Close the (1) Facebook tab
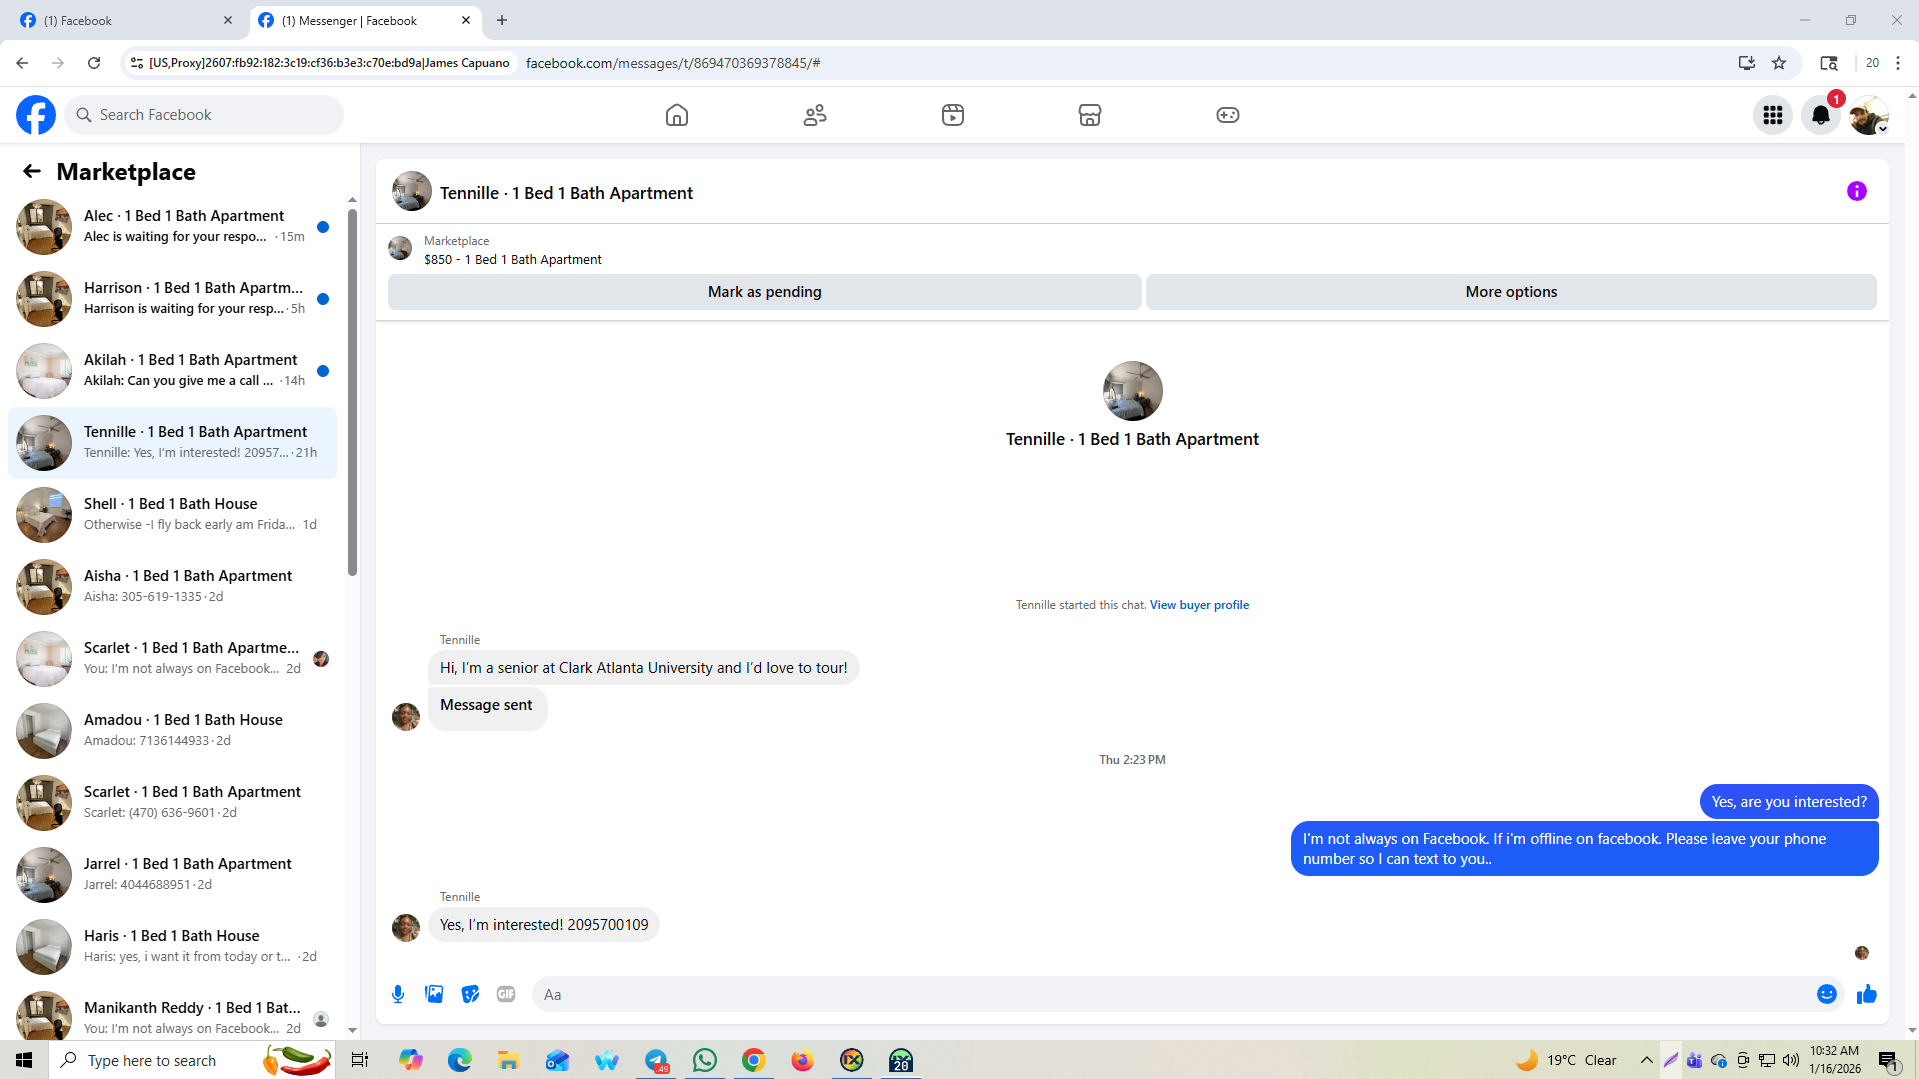This screenshot has height=1079, width=1919. pyautogui.click(x=227, y=20)
